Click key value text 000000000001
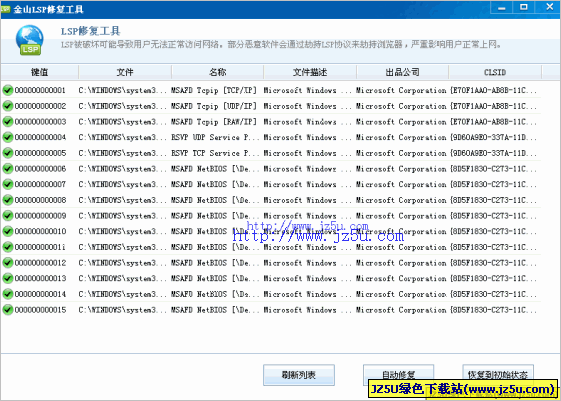 [x=40, y=90]
